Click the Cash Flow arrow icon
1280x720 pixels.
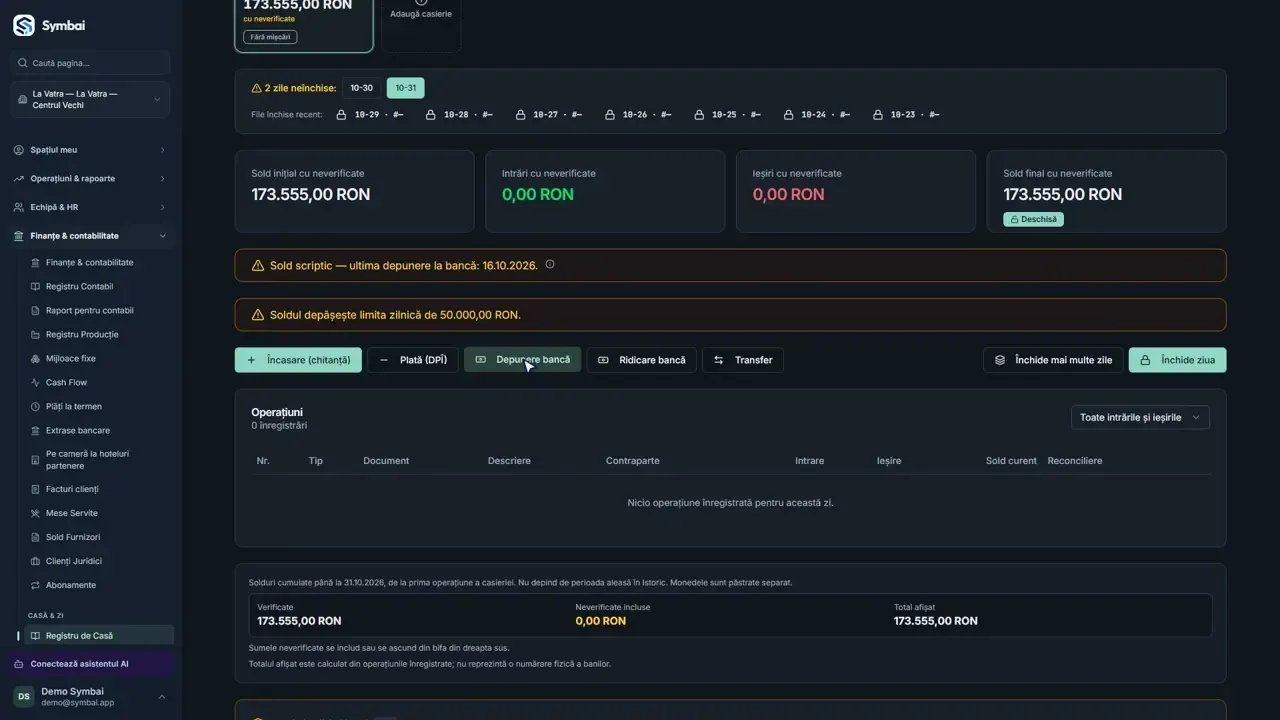coord(36,383)
